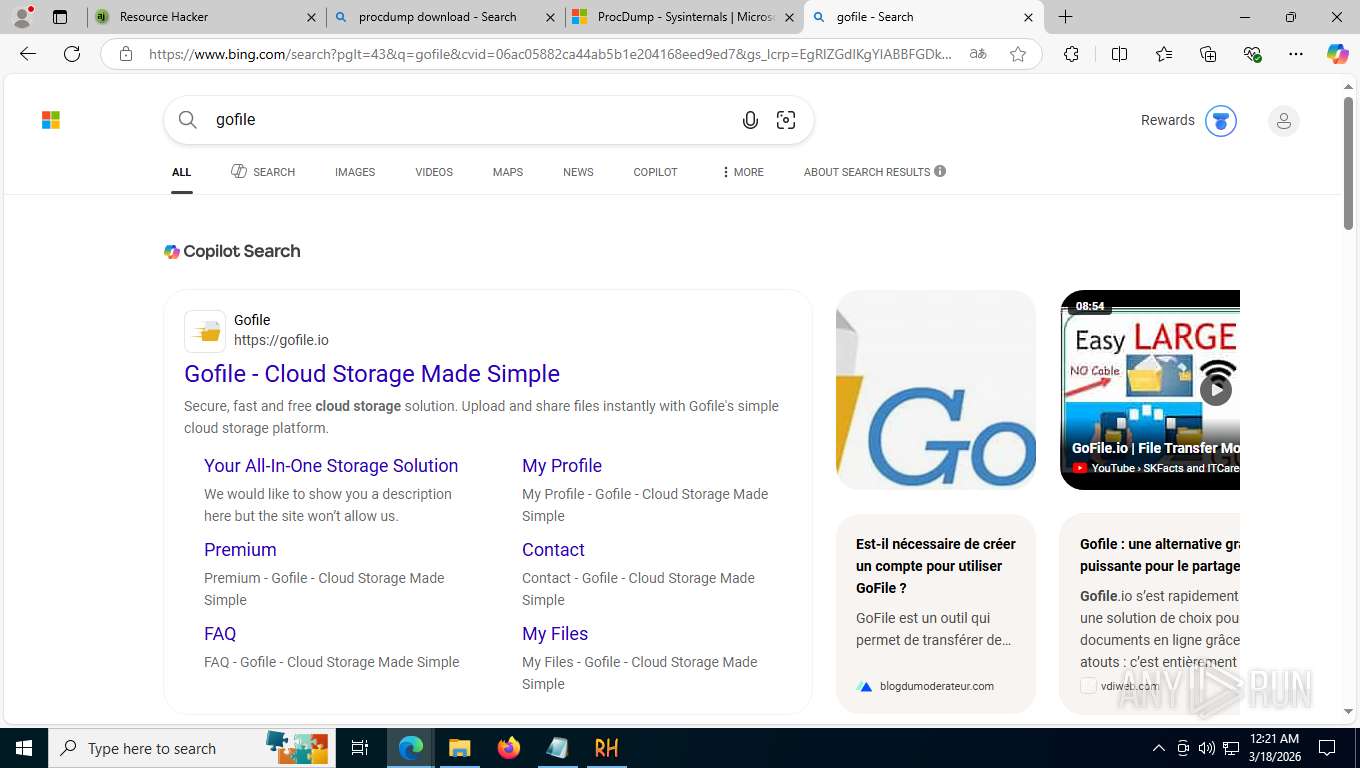Open My Files sublink
The width and height of the screenshot is (1360, 768).
555,634
